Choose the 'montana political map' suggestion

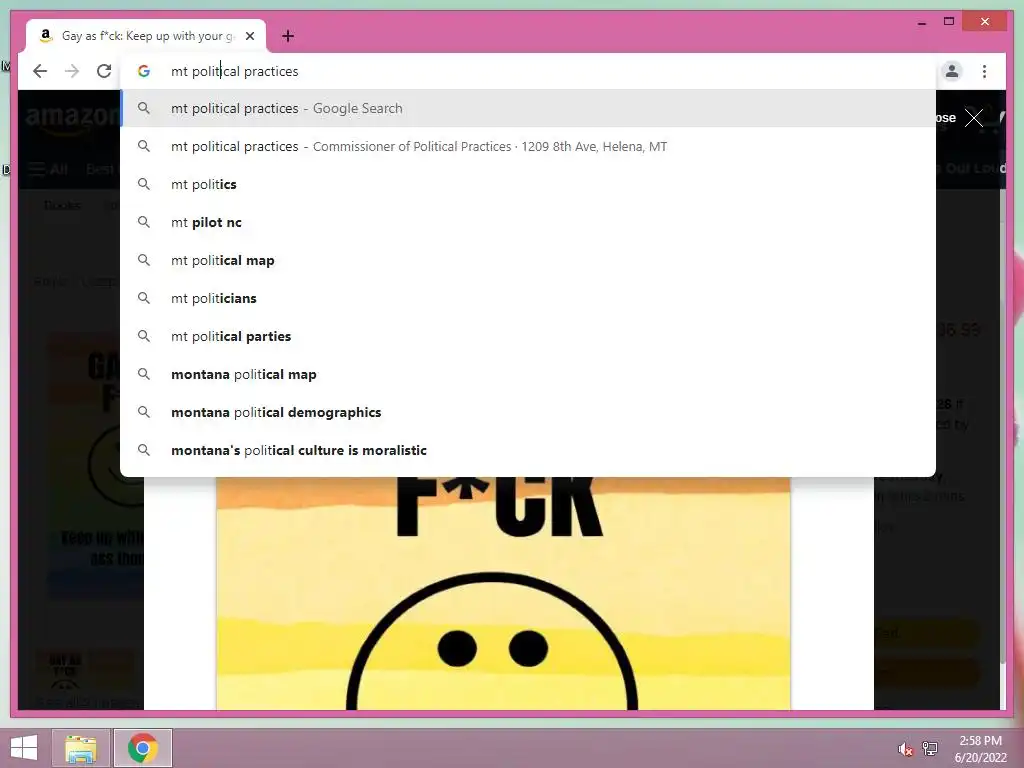coord(528,374)
